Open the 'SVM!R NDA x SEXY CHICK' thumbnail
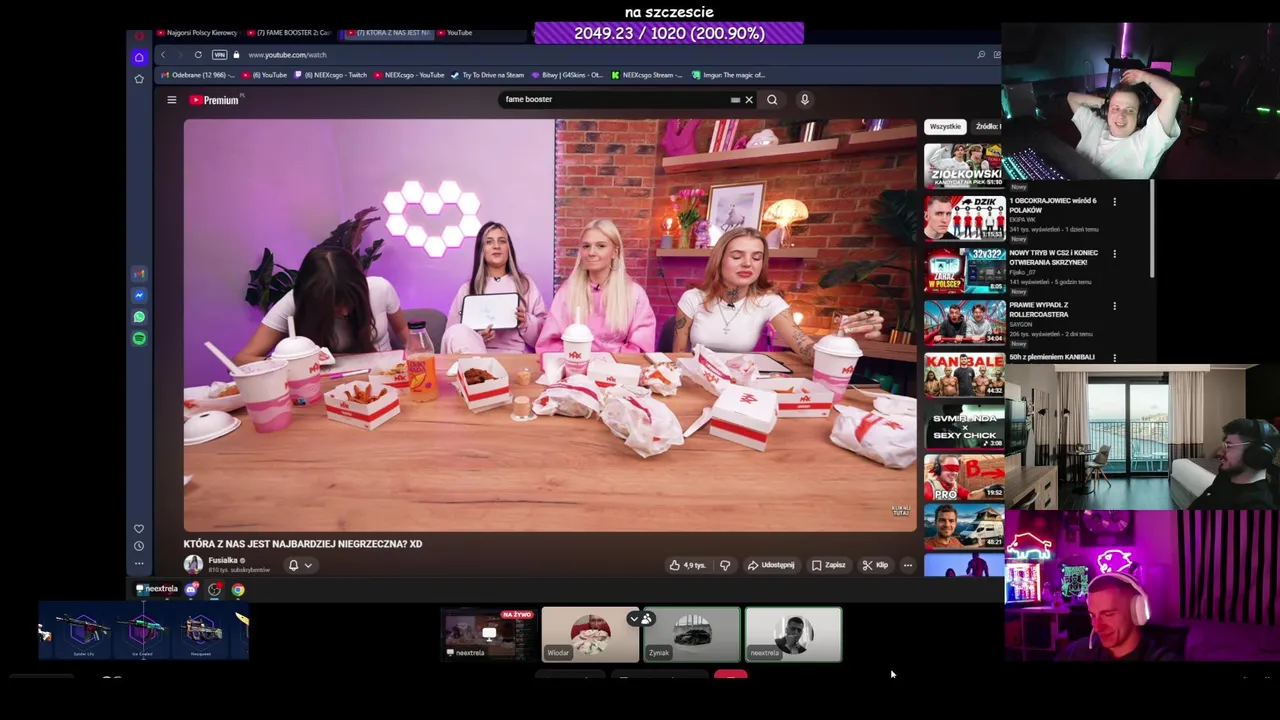1280x720 pixels. [x=964, y=426]
